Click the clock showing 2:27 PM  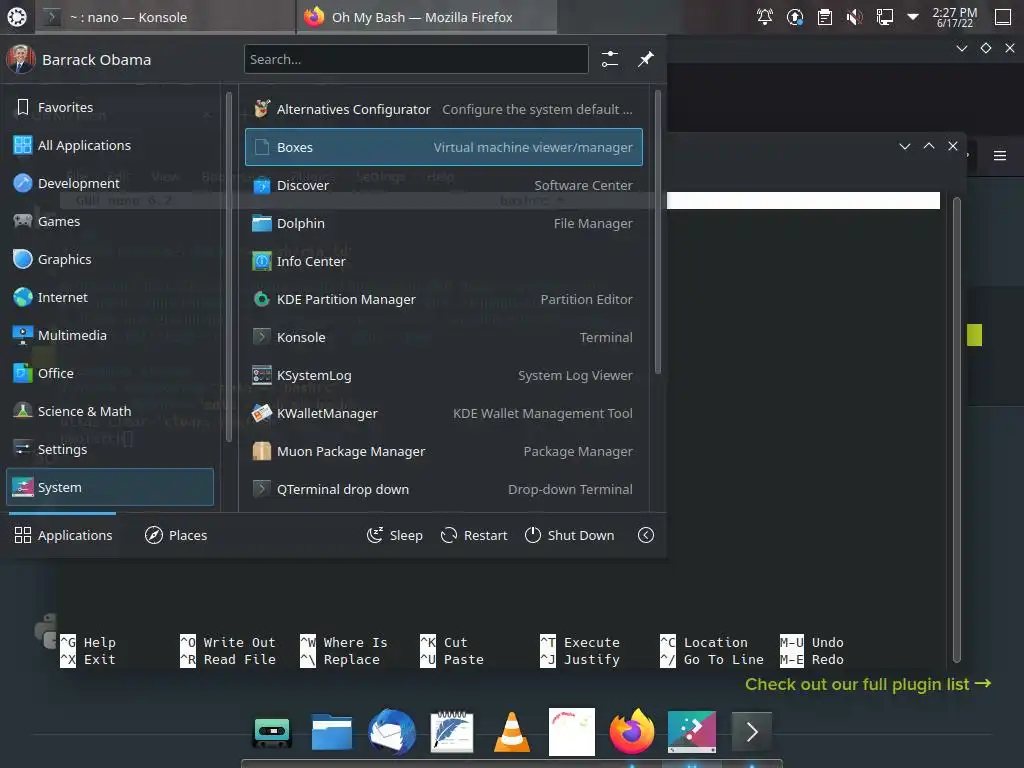pos(954,17)
